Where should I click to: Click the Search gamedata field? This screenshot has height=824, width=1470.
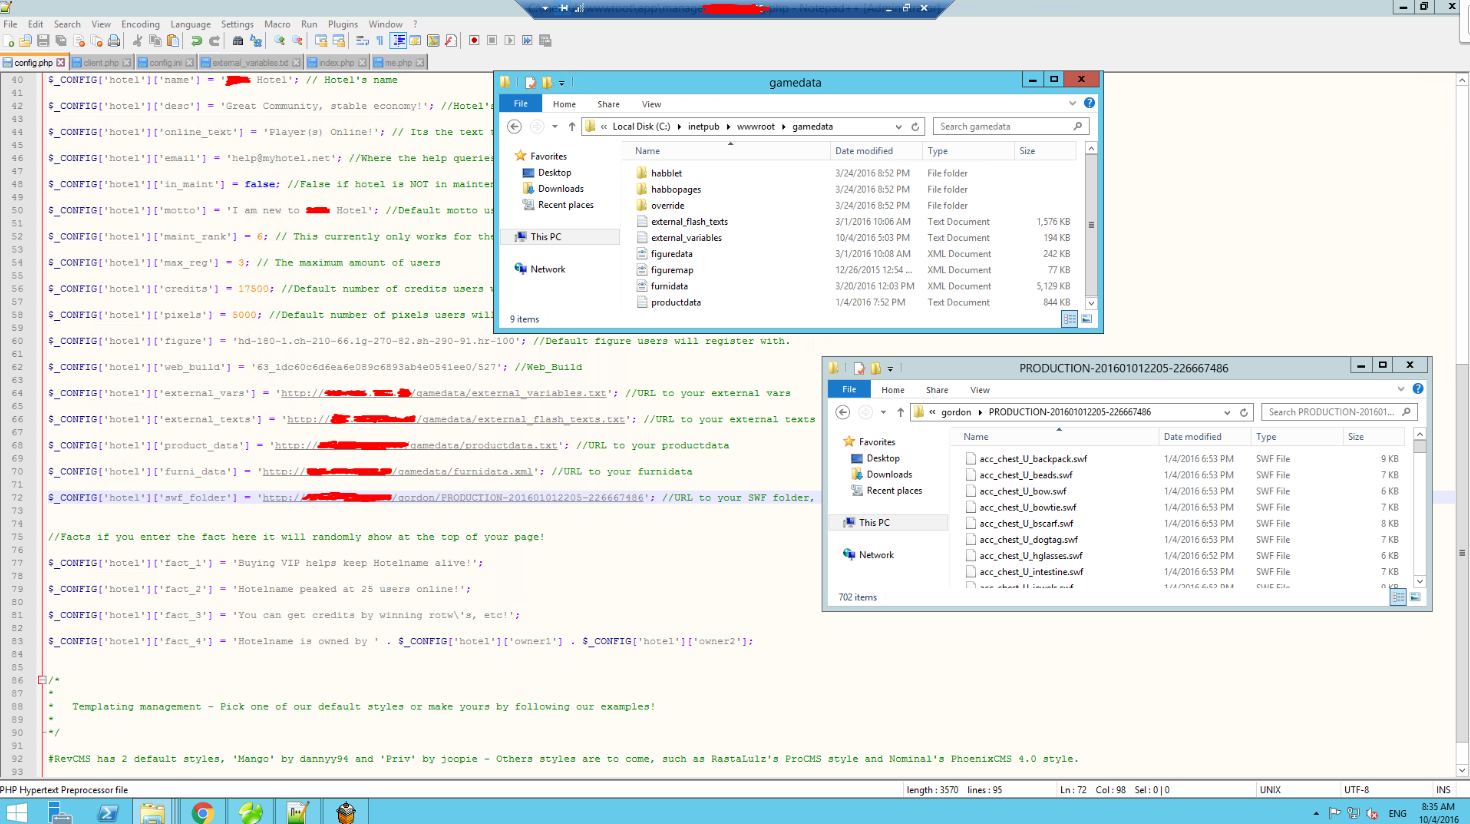point(1010,127)
